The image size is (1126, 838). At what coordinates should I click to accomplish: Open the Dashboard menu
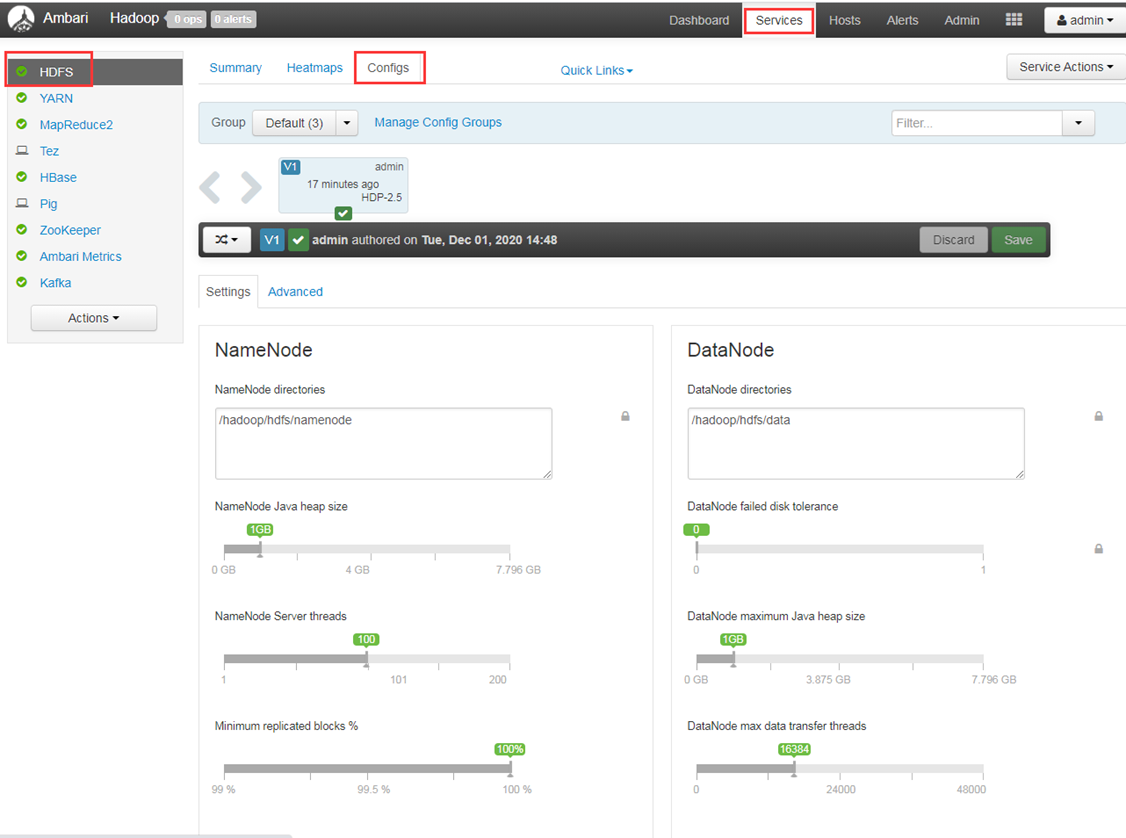click(x=699, y=20)
